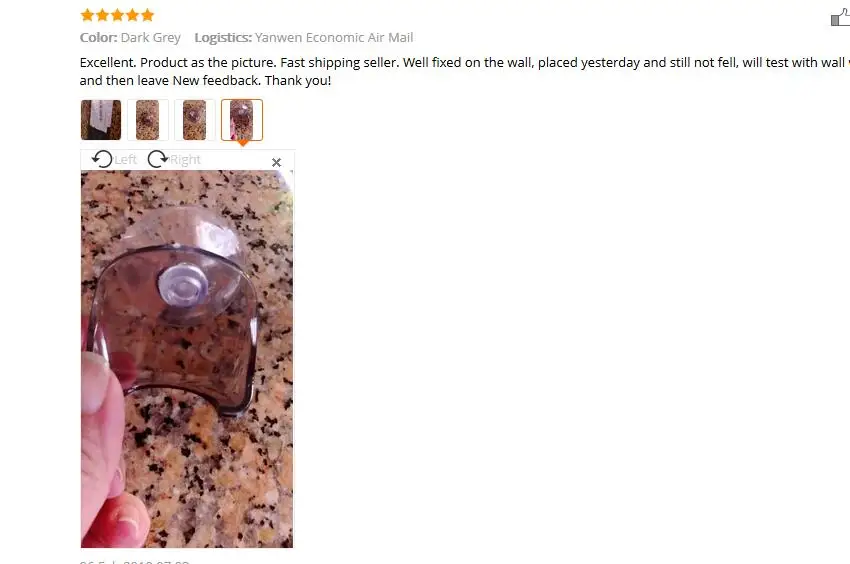Screen dimensions: 850x564
Task: Close the enlarged review photo viewer
Action: click(276, 162)
